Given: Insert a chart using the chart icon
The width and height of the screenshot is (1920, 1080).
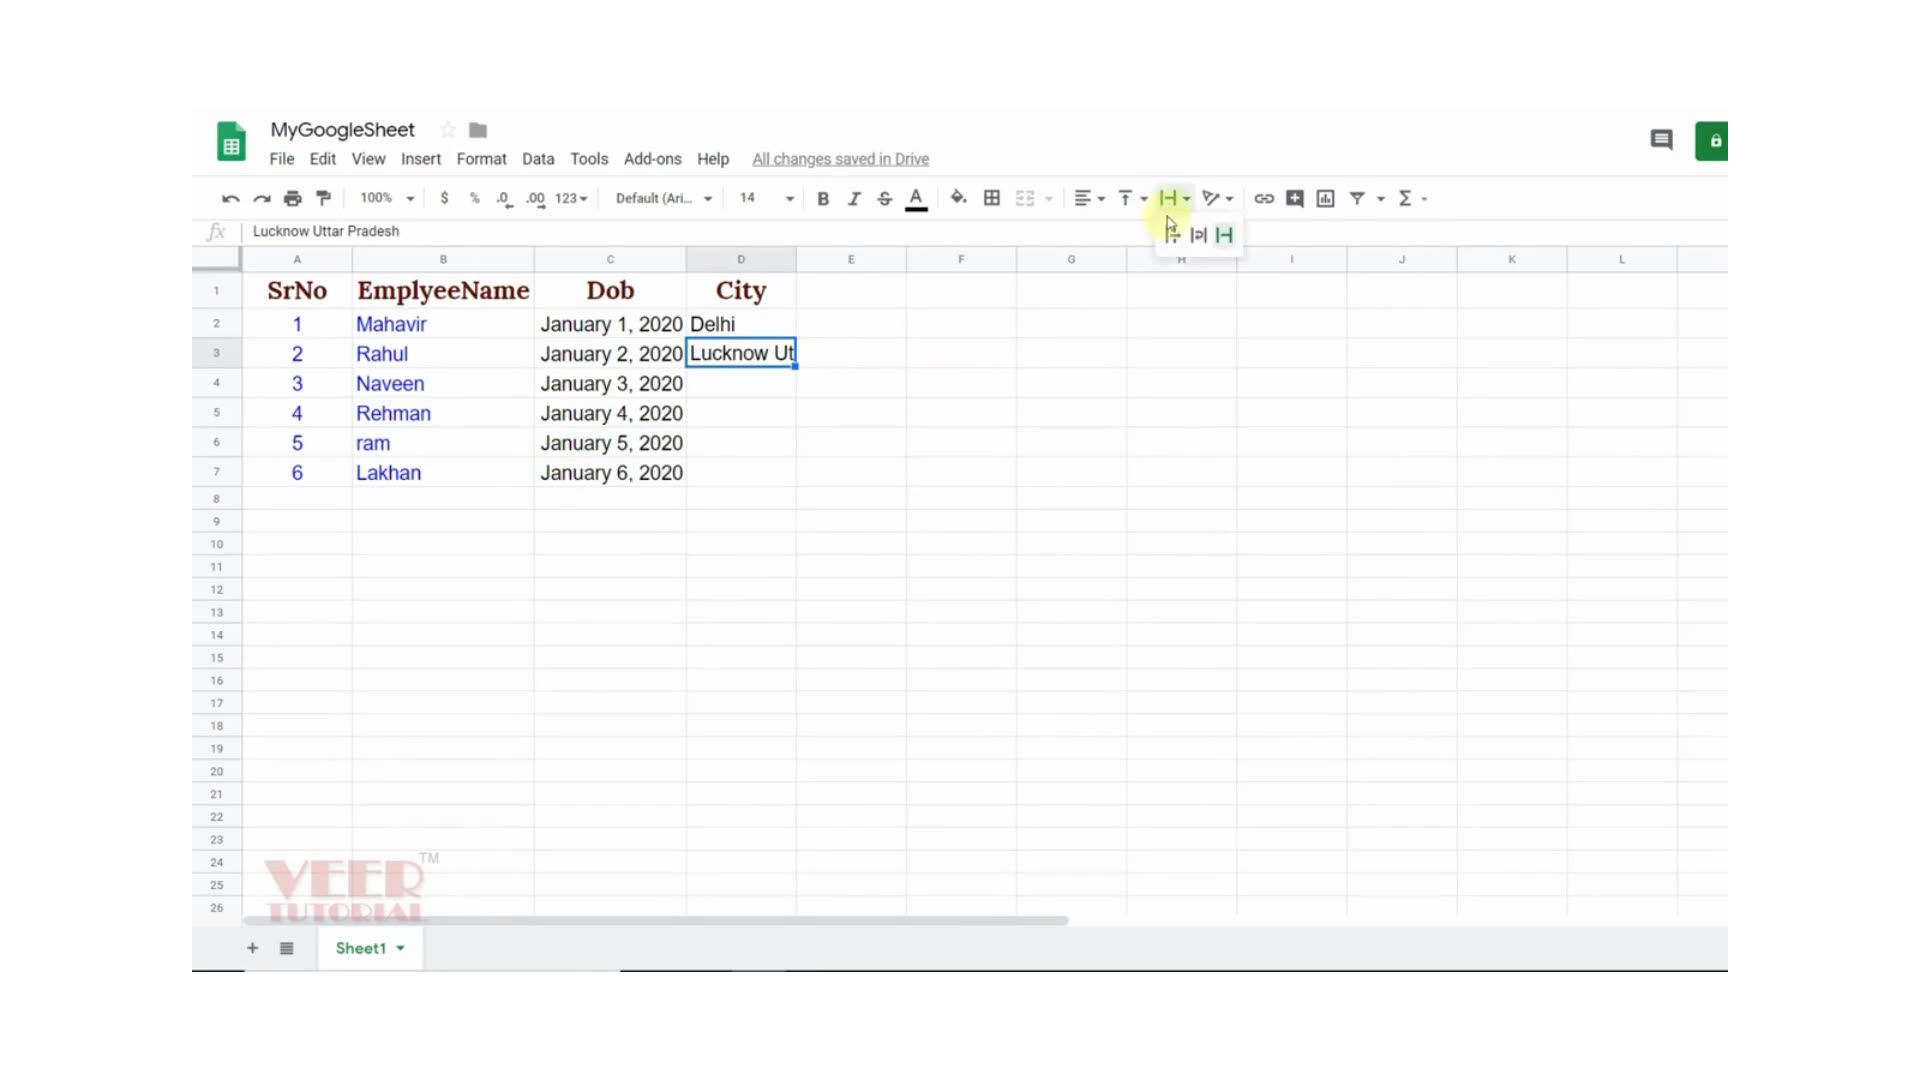Looking at the screenshot, I should click(1324, 198).
